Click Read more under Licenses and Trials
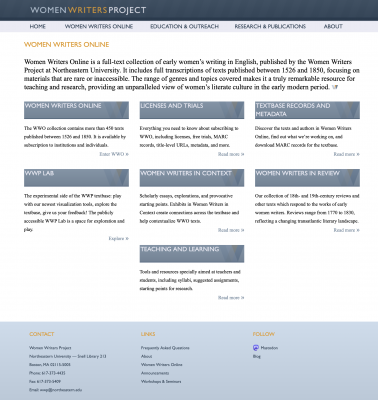Screen dimensions: 378x400 pyautogui.click(x=231, y=154)
